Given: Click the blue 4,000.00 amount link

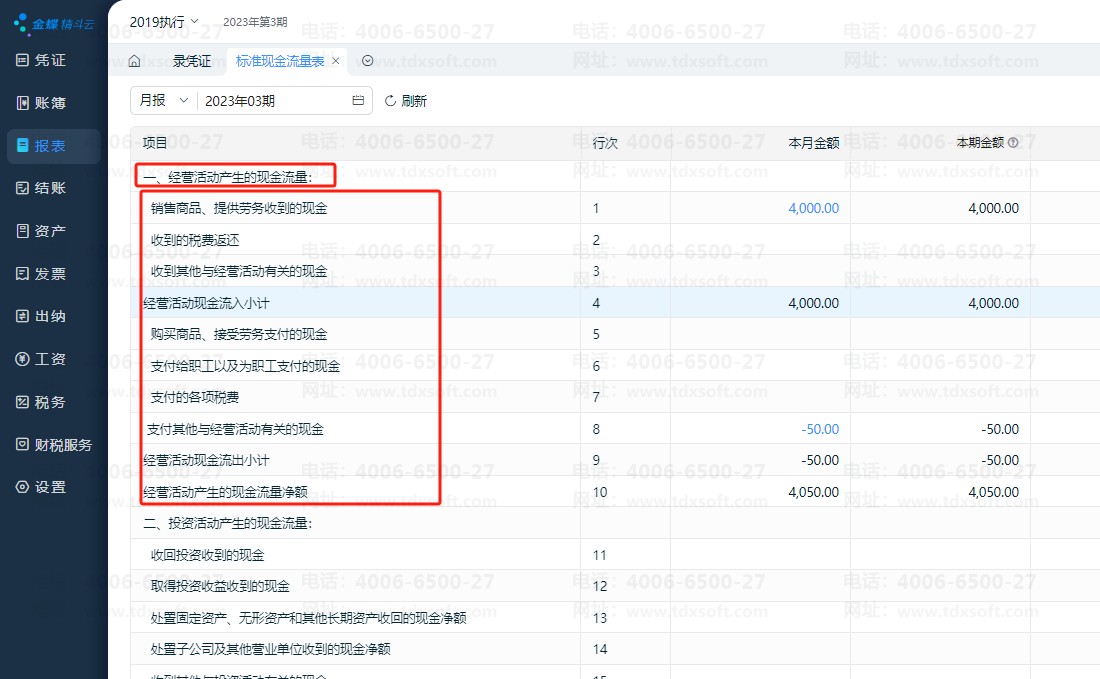Looking at the screenshot, I should coord(813,208).
